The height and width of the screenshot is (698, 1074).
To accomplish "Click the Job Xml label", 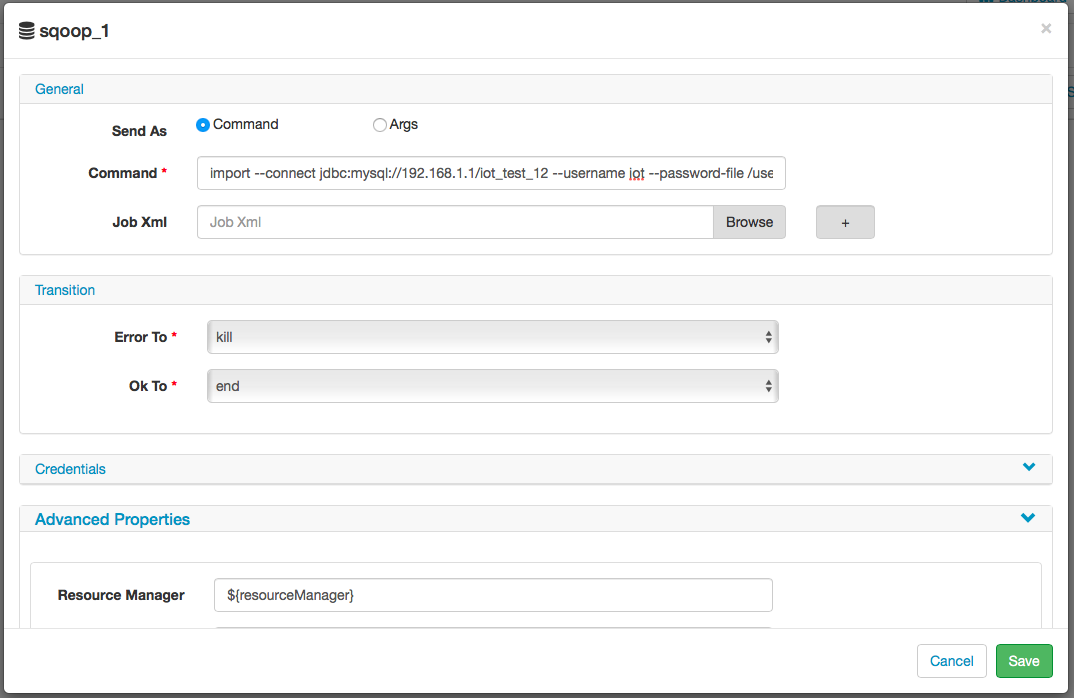I will click(x=140, y=222).
